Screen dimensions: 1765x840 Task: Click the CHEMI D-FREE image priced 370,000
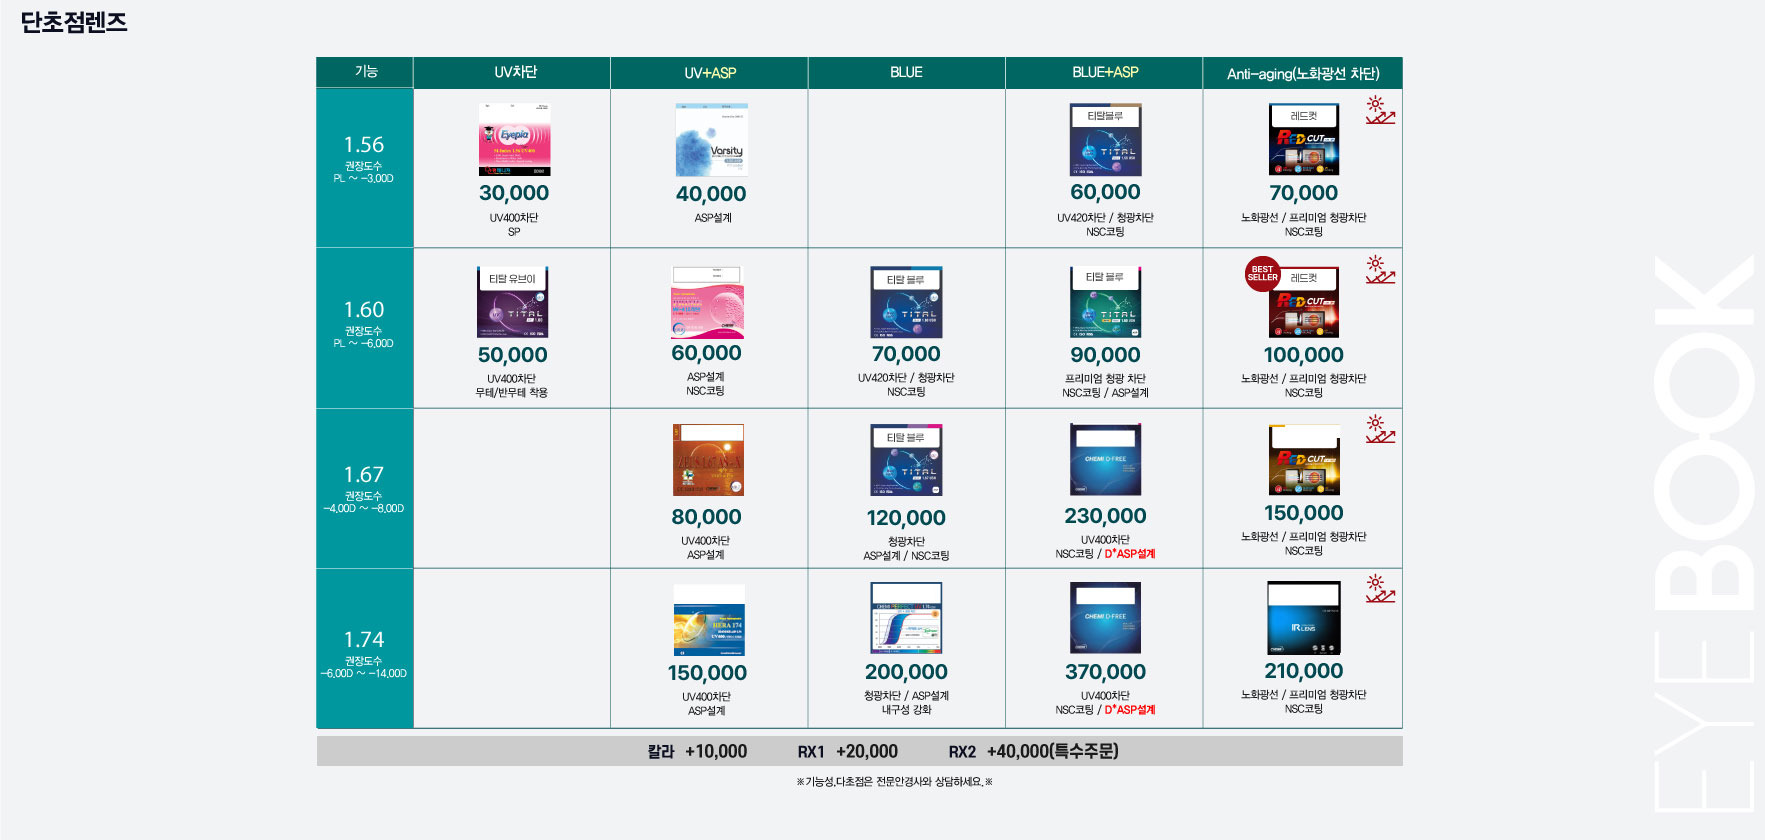tap(1105, 618)
